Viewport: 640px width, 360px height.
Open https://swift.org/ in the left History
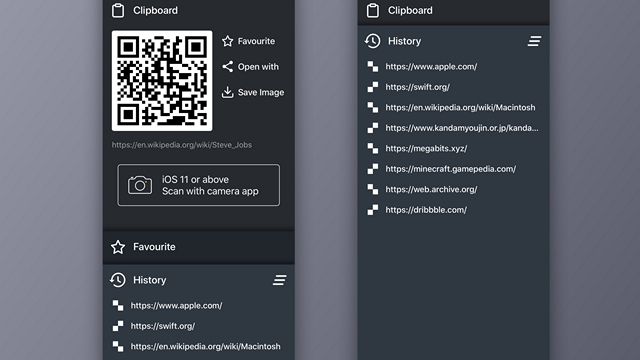pyautogui.click(x=163, y=326)
